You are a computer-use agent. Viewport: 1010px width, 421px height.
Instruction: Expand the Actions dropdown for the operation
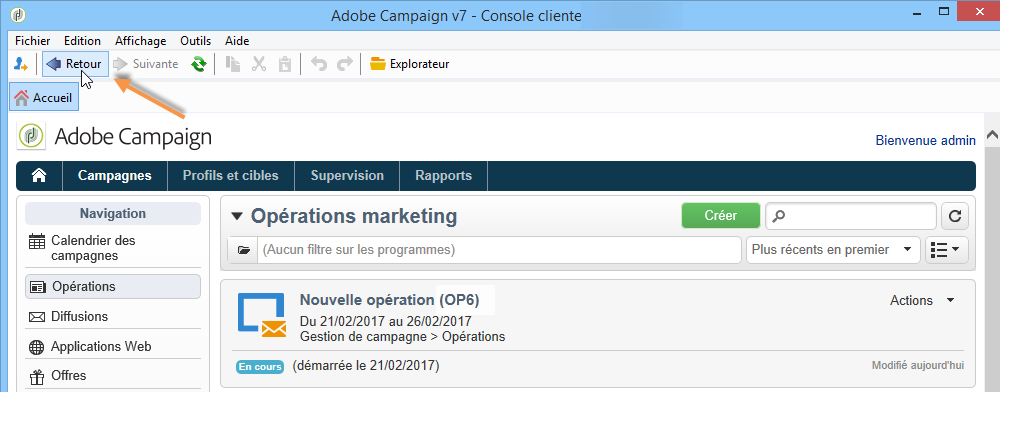click(922, 300)
